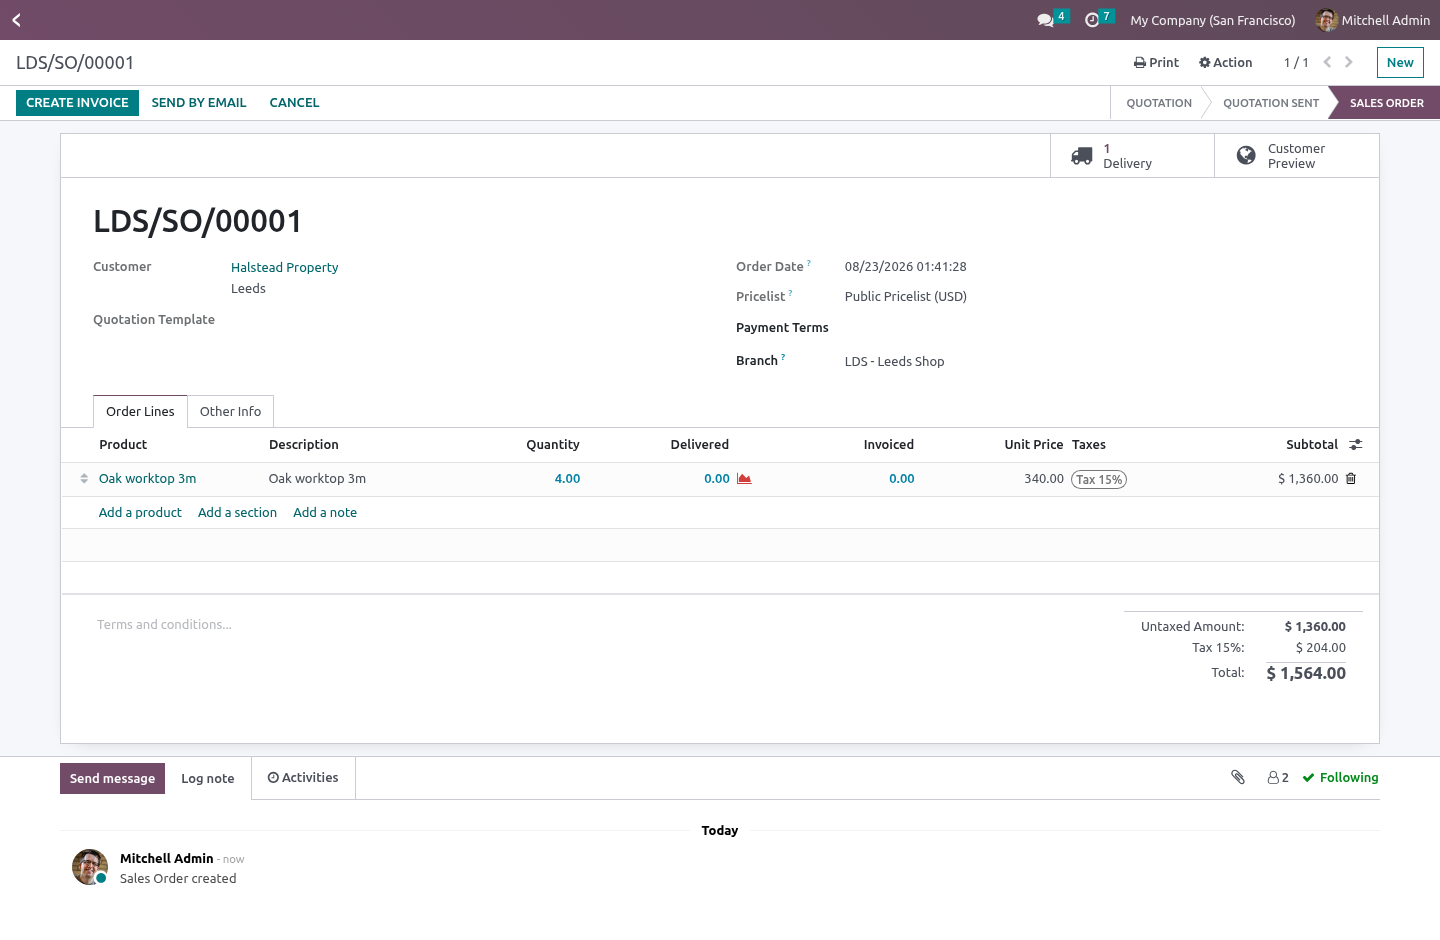
Task: Go to previous record arrow
Action: [x=1327, y=62]
